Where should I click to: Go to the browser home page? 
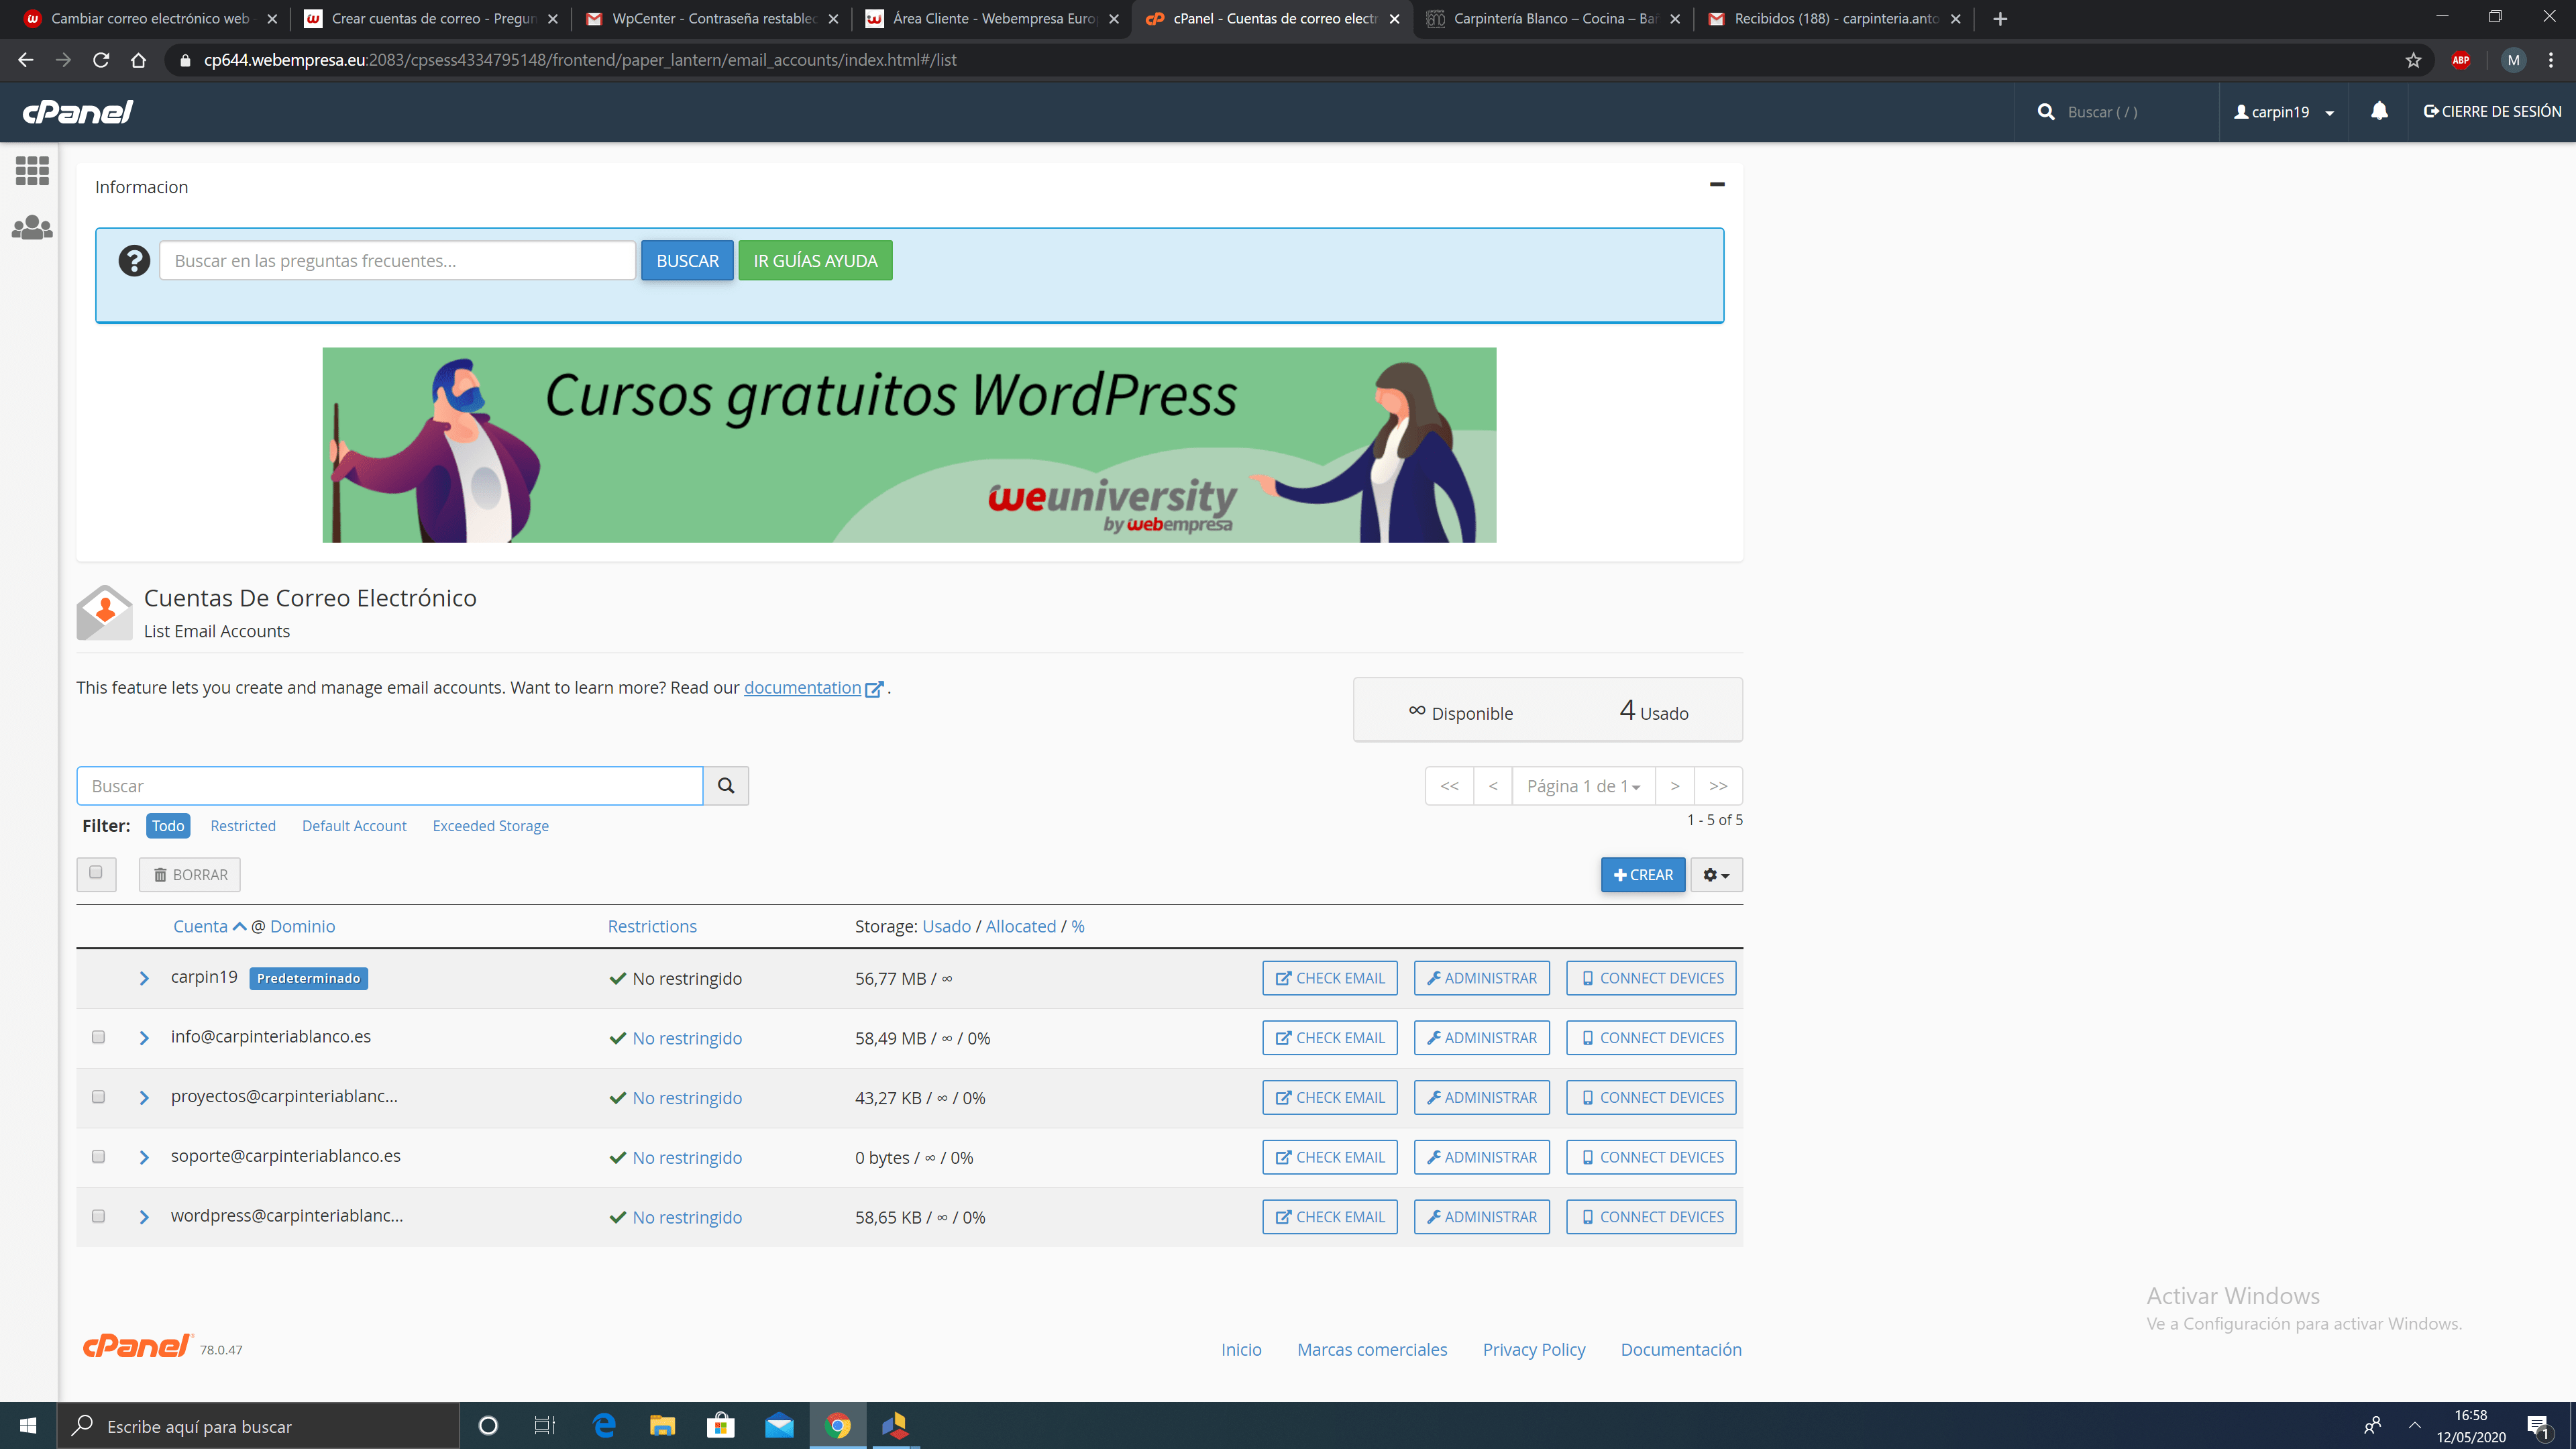coord(139,60)
